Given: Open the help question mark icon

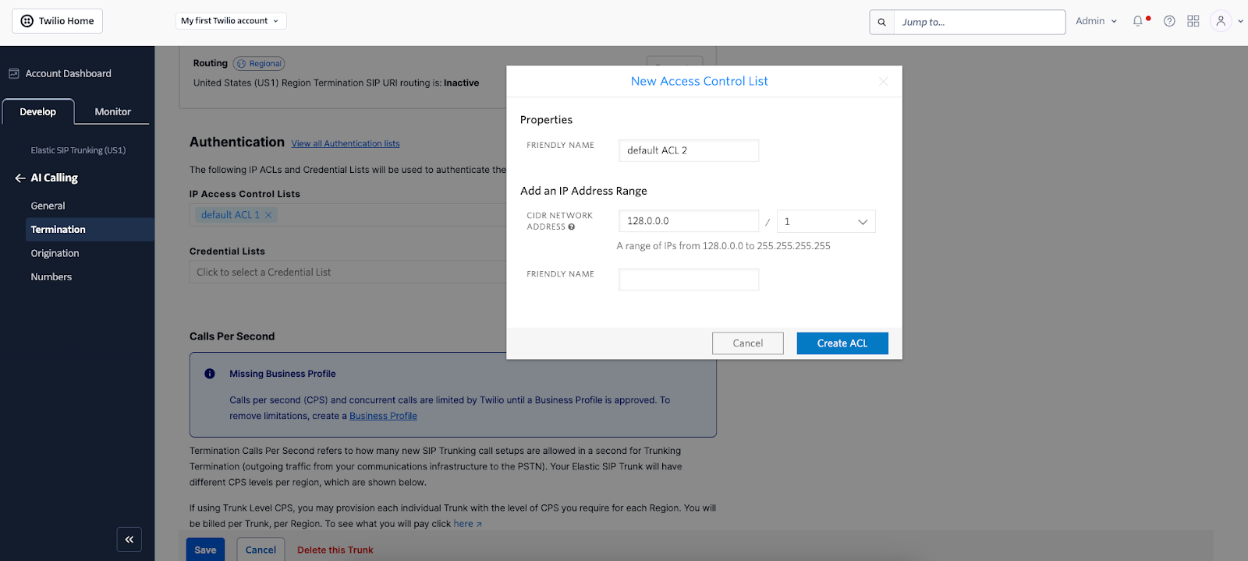Looking at the screenshot, I should point(1169,21).
